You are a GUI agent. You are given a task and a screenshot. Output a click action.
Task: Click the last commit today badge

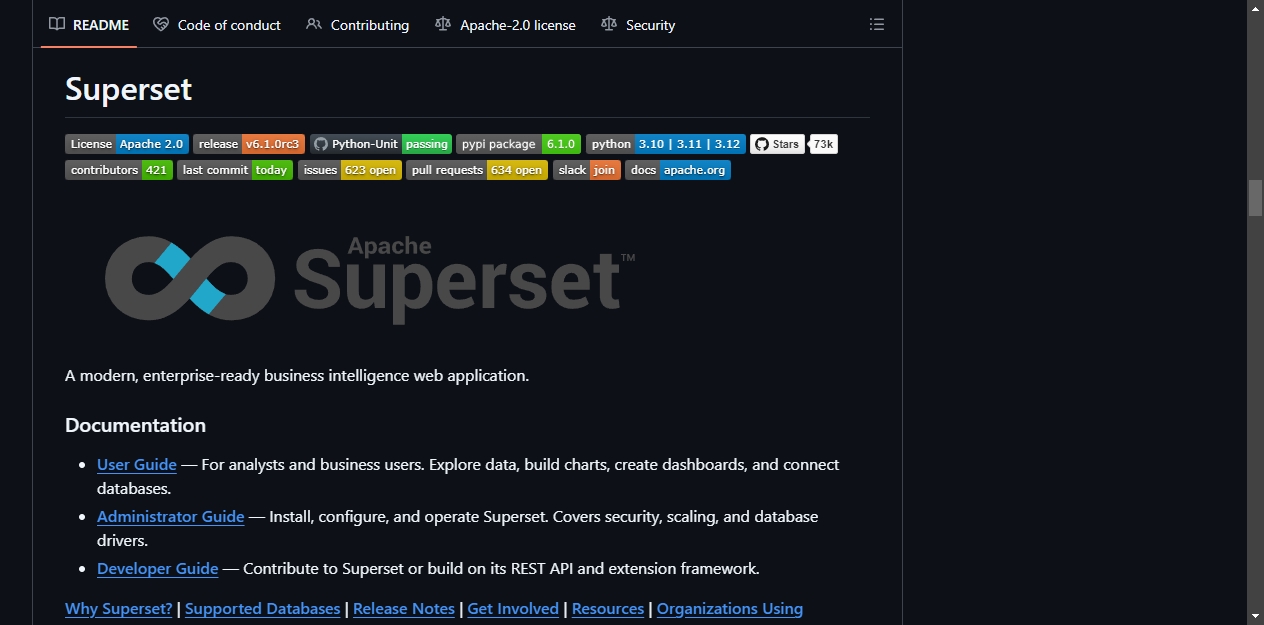[235, 170]
